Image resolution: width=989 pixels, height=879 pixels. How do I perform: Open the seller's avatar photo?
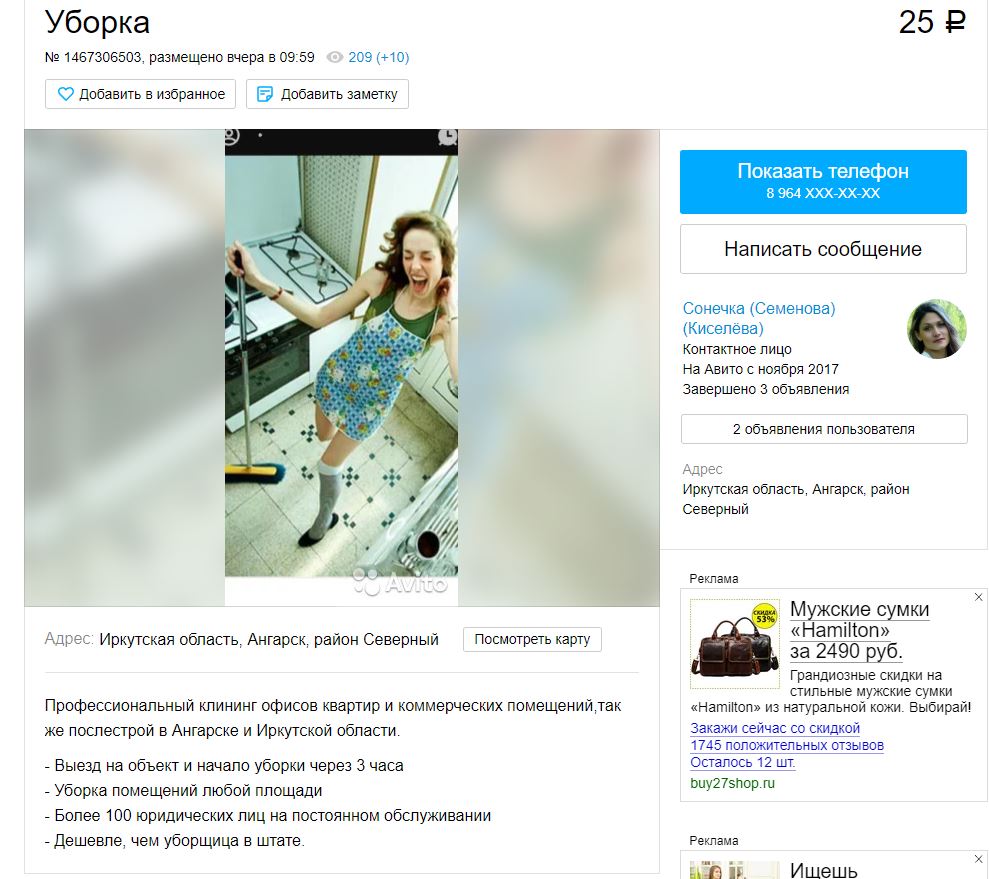click(x=937, y=329)
